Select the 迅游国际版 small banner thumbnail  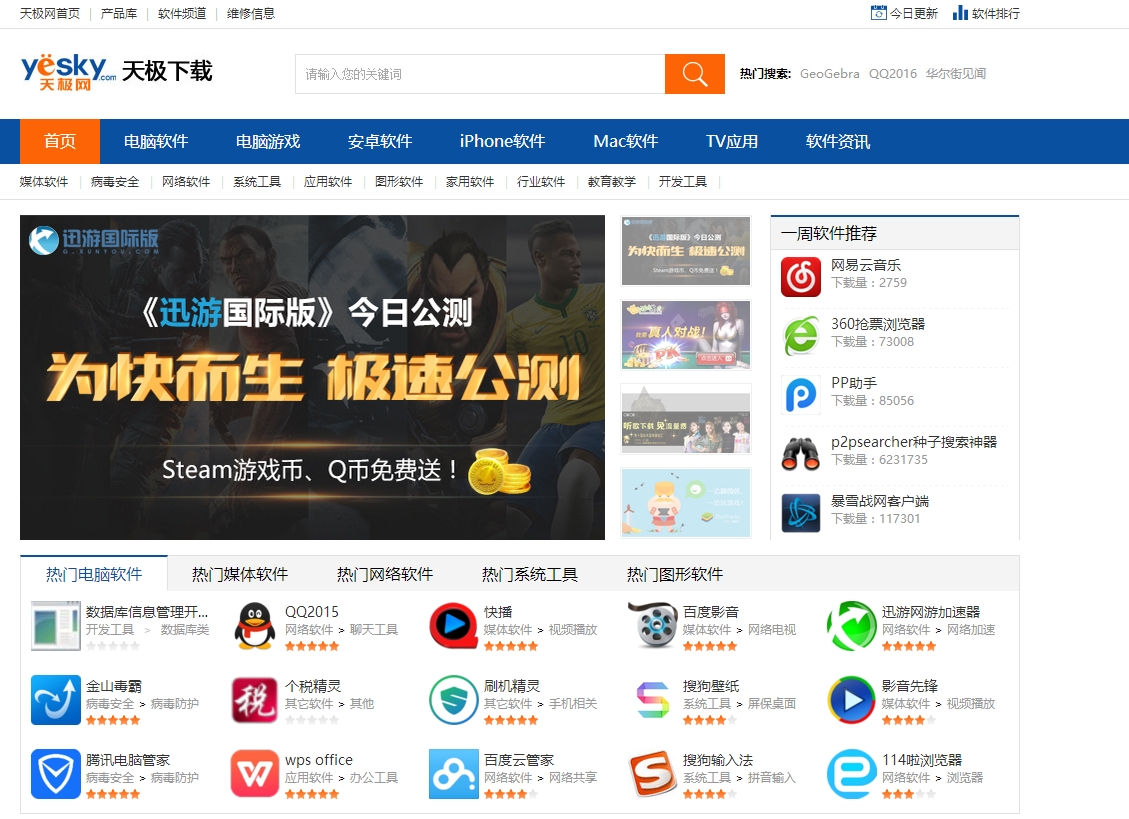tap(686, 251)
